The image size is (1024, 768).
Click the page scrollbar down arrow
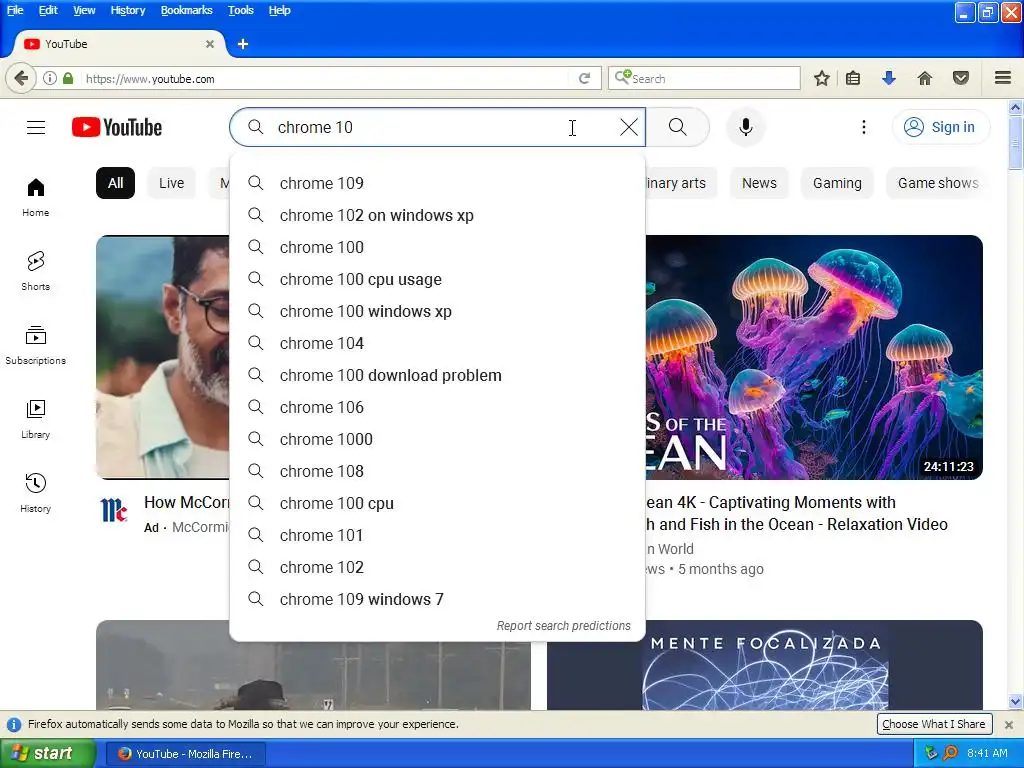(x=1015, y=702)
